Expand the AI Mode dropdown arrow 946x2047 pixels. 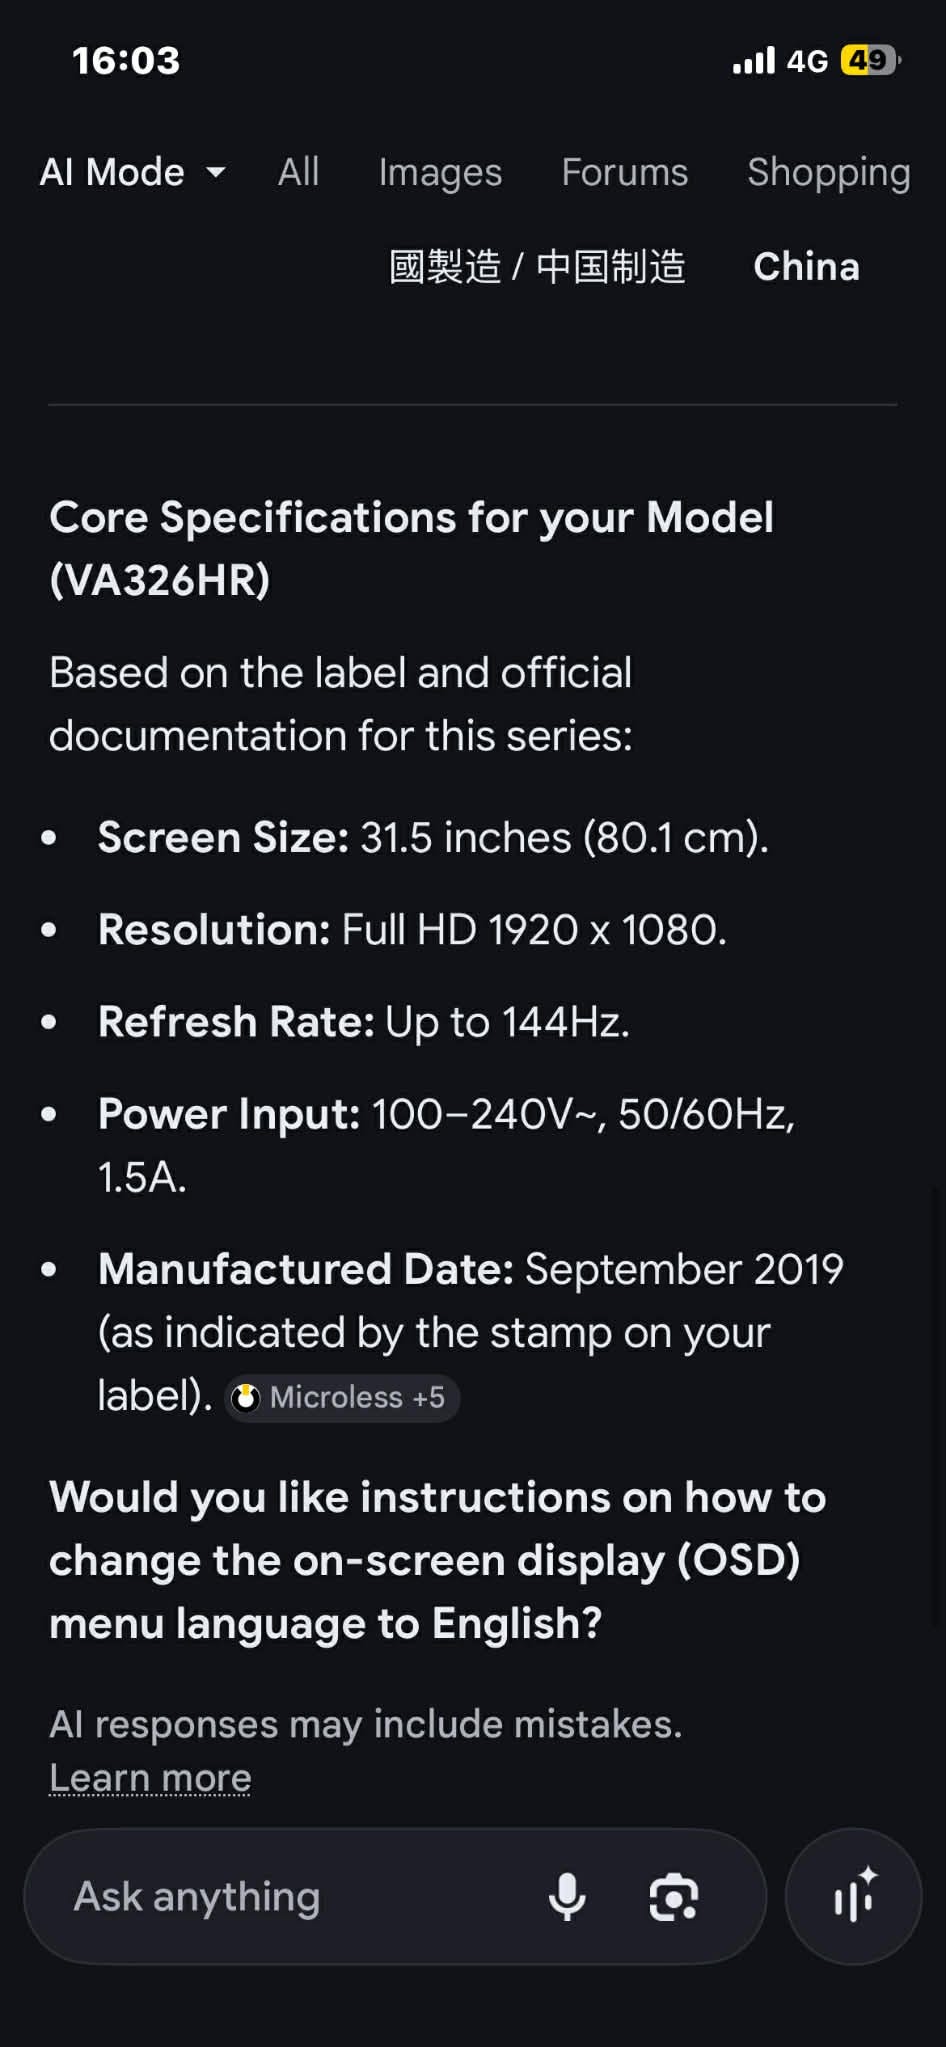tap(216, 173)
